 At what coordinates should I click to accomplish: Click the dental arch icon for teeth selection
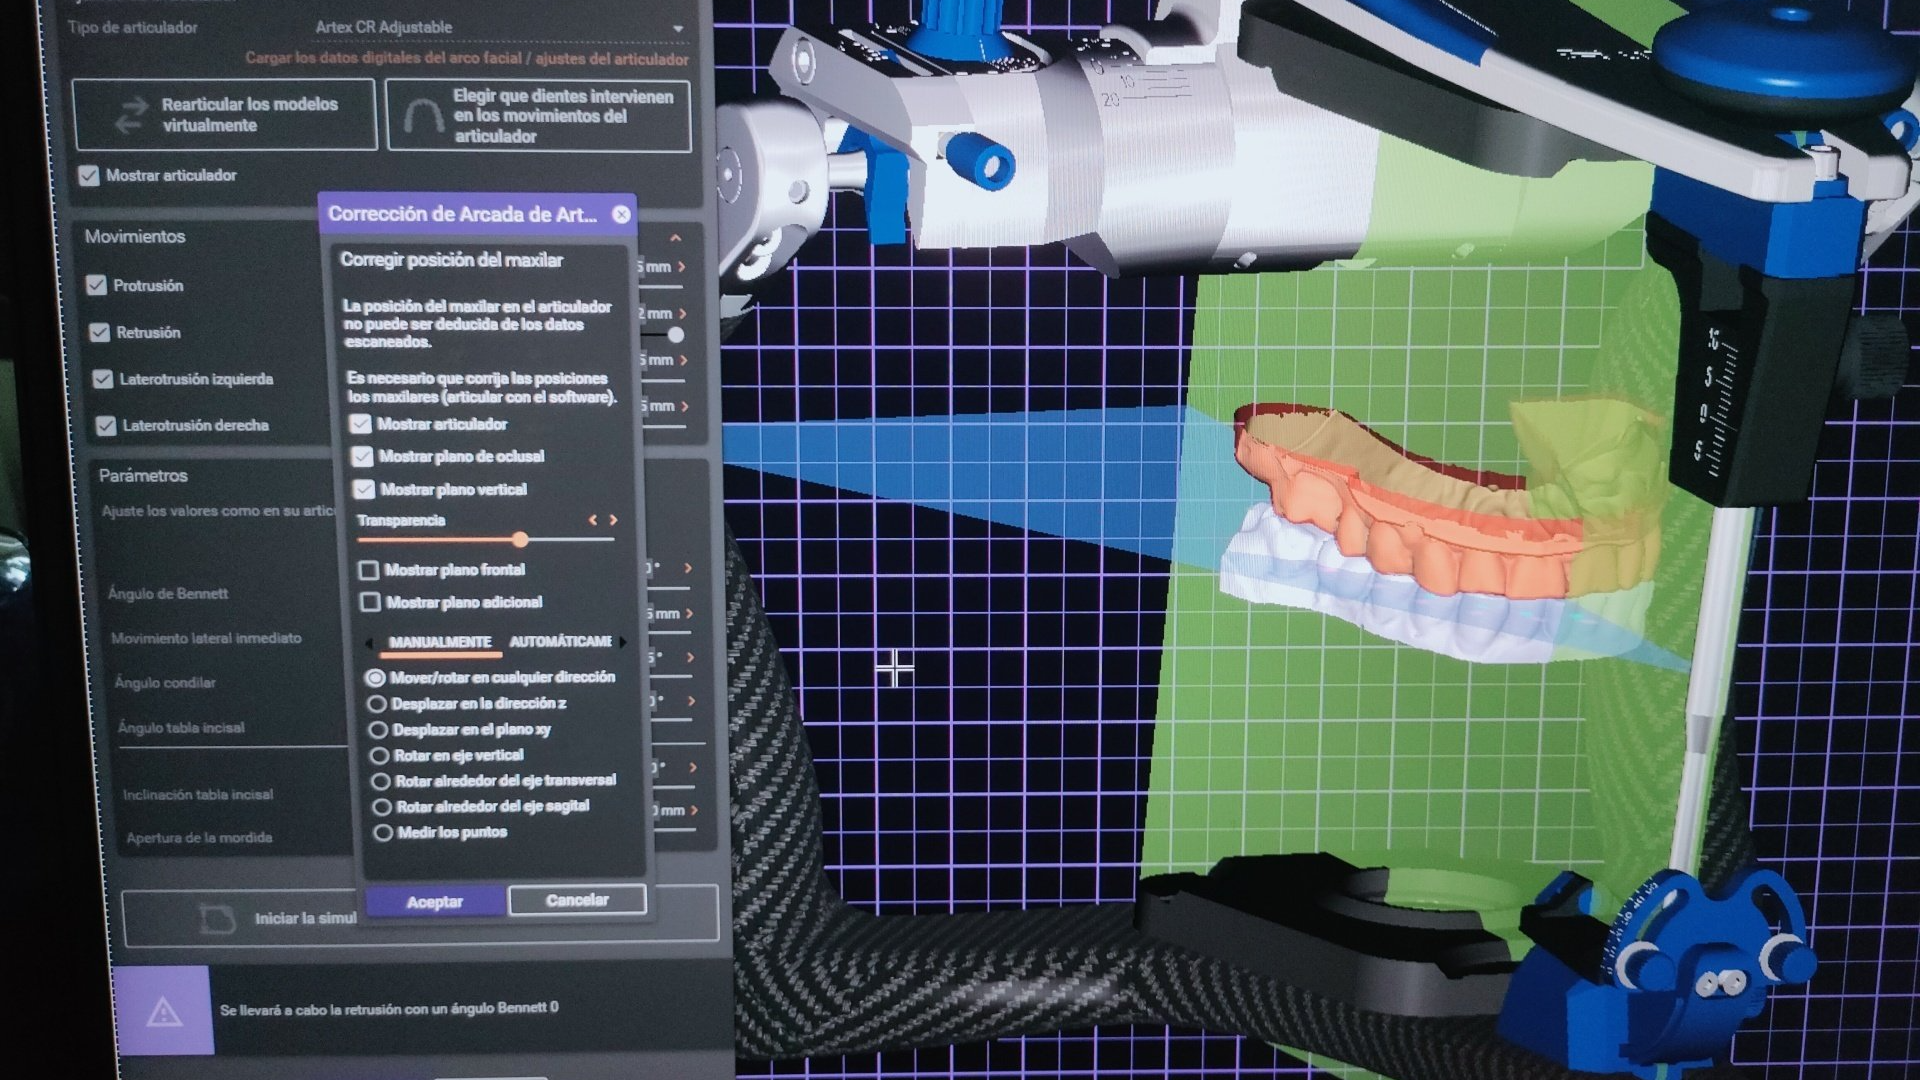pyautogui.click(x=423, y=116)
